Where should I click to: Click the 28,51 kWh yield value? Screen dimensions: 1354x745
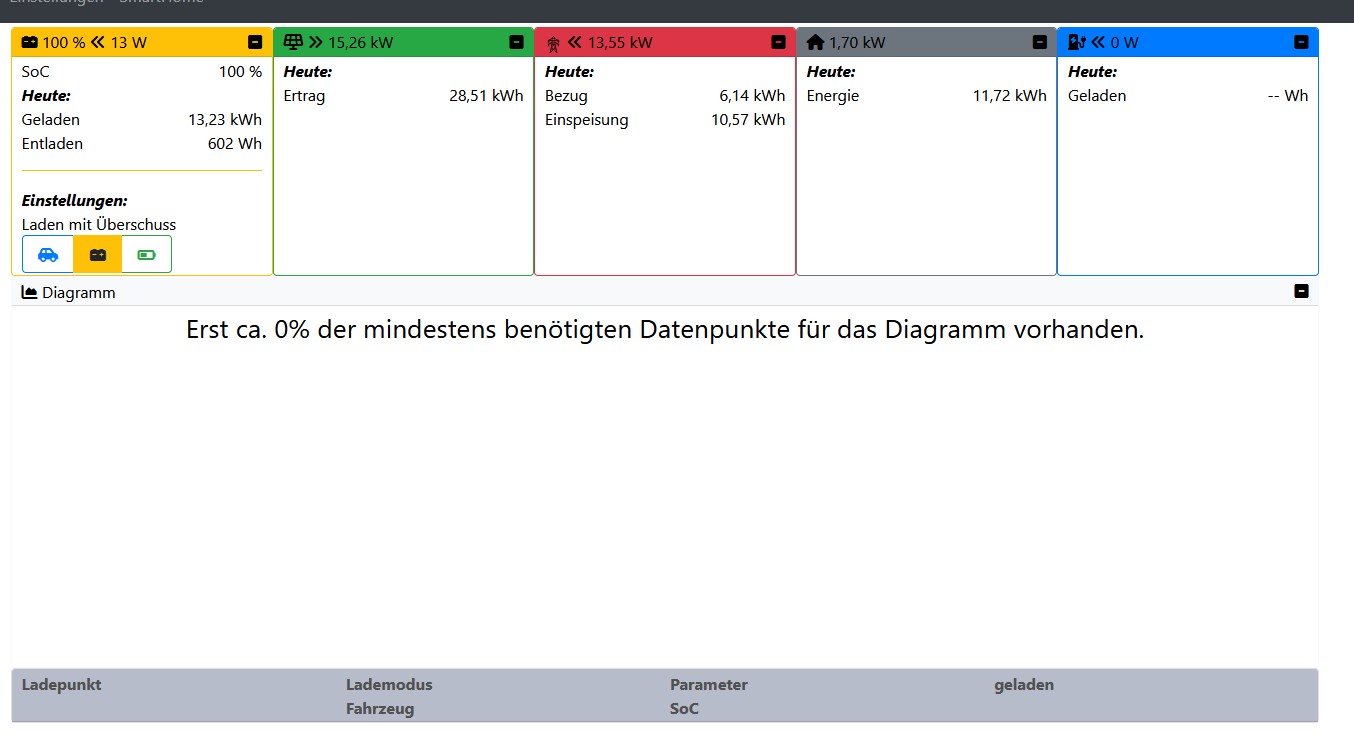[486, 96]
